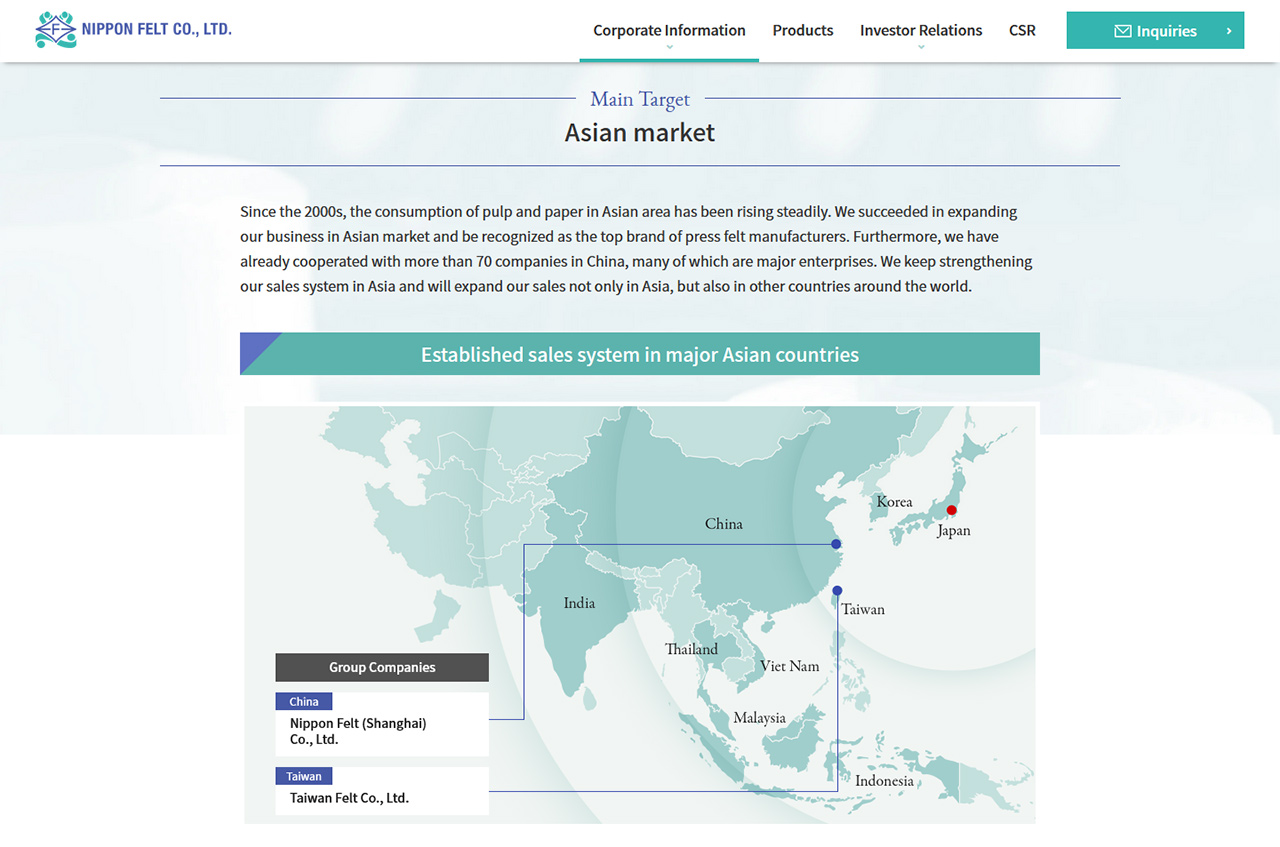Click the Main Target heading

coord(640,99)
